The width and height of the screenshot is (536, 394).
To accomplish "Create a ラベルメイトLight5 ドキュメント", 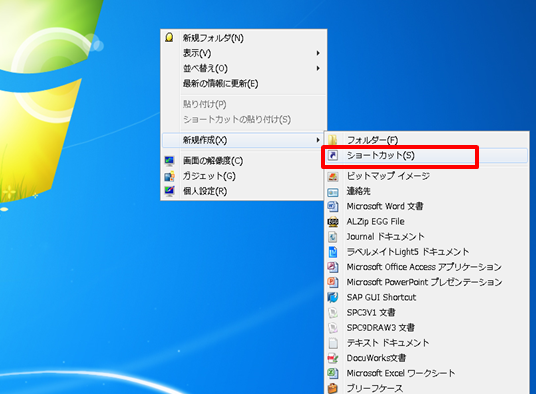I will click(426, 252).
